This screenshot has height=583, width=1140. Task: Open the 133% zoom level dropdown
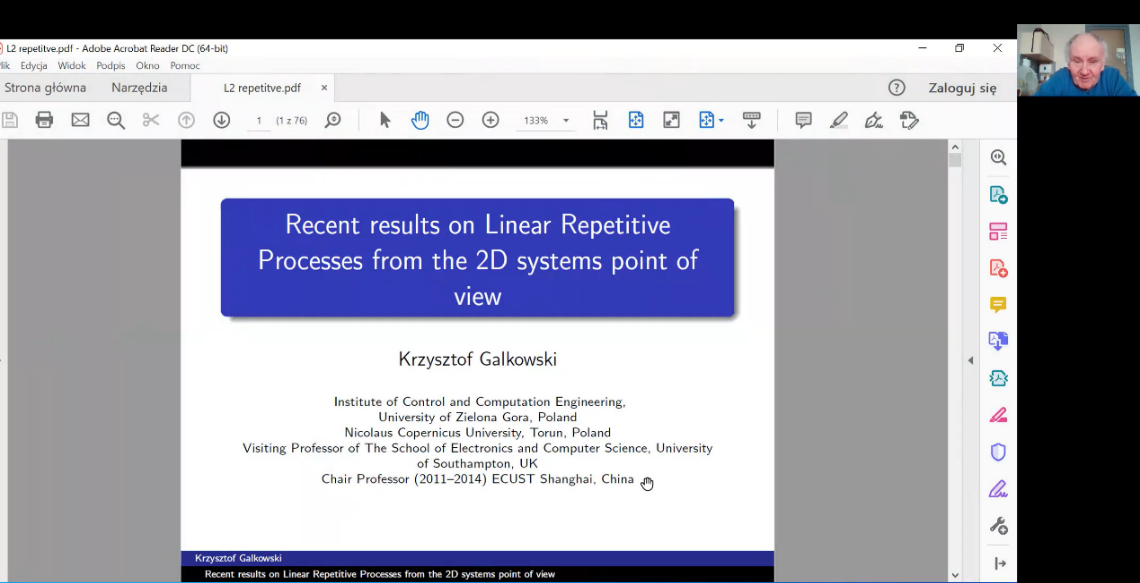pyautogui.click(x=566, y=121)
